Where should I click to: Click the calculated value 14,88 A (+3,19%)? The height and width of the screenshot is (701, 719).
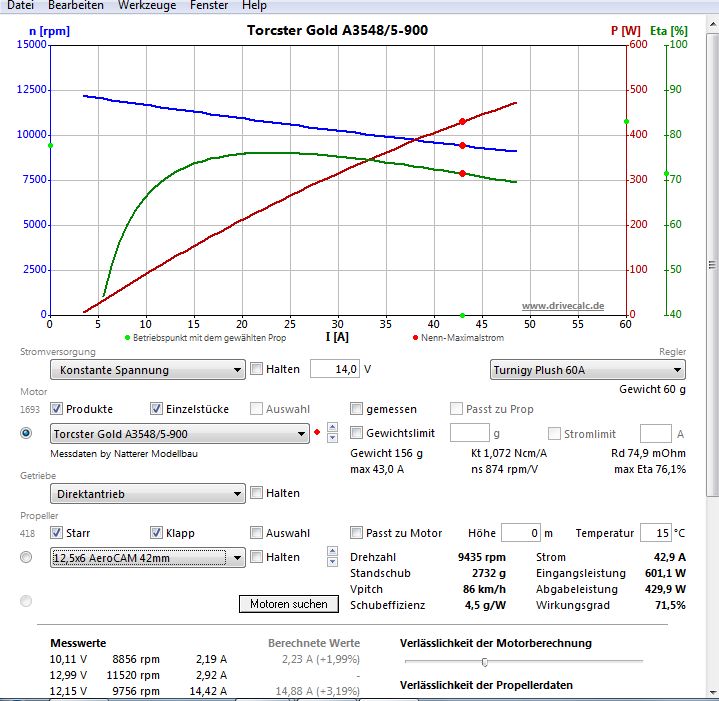[317, 691]
